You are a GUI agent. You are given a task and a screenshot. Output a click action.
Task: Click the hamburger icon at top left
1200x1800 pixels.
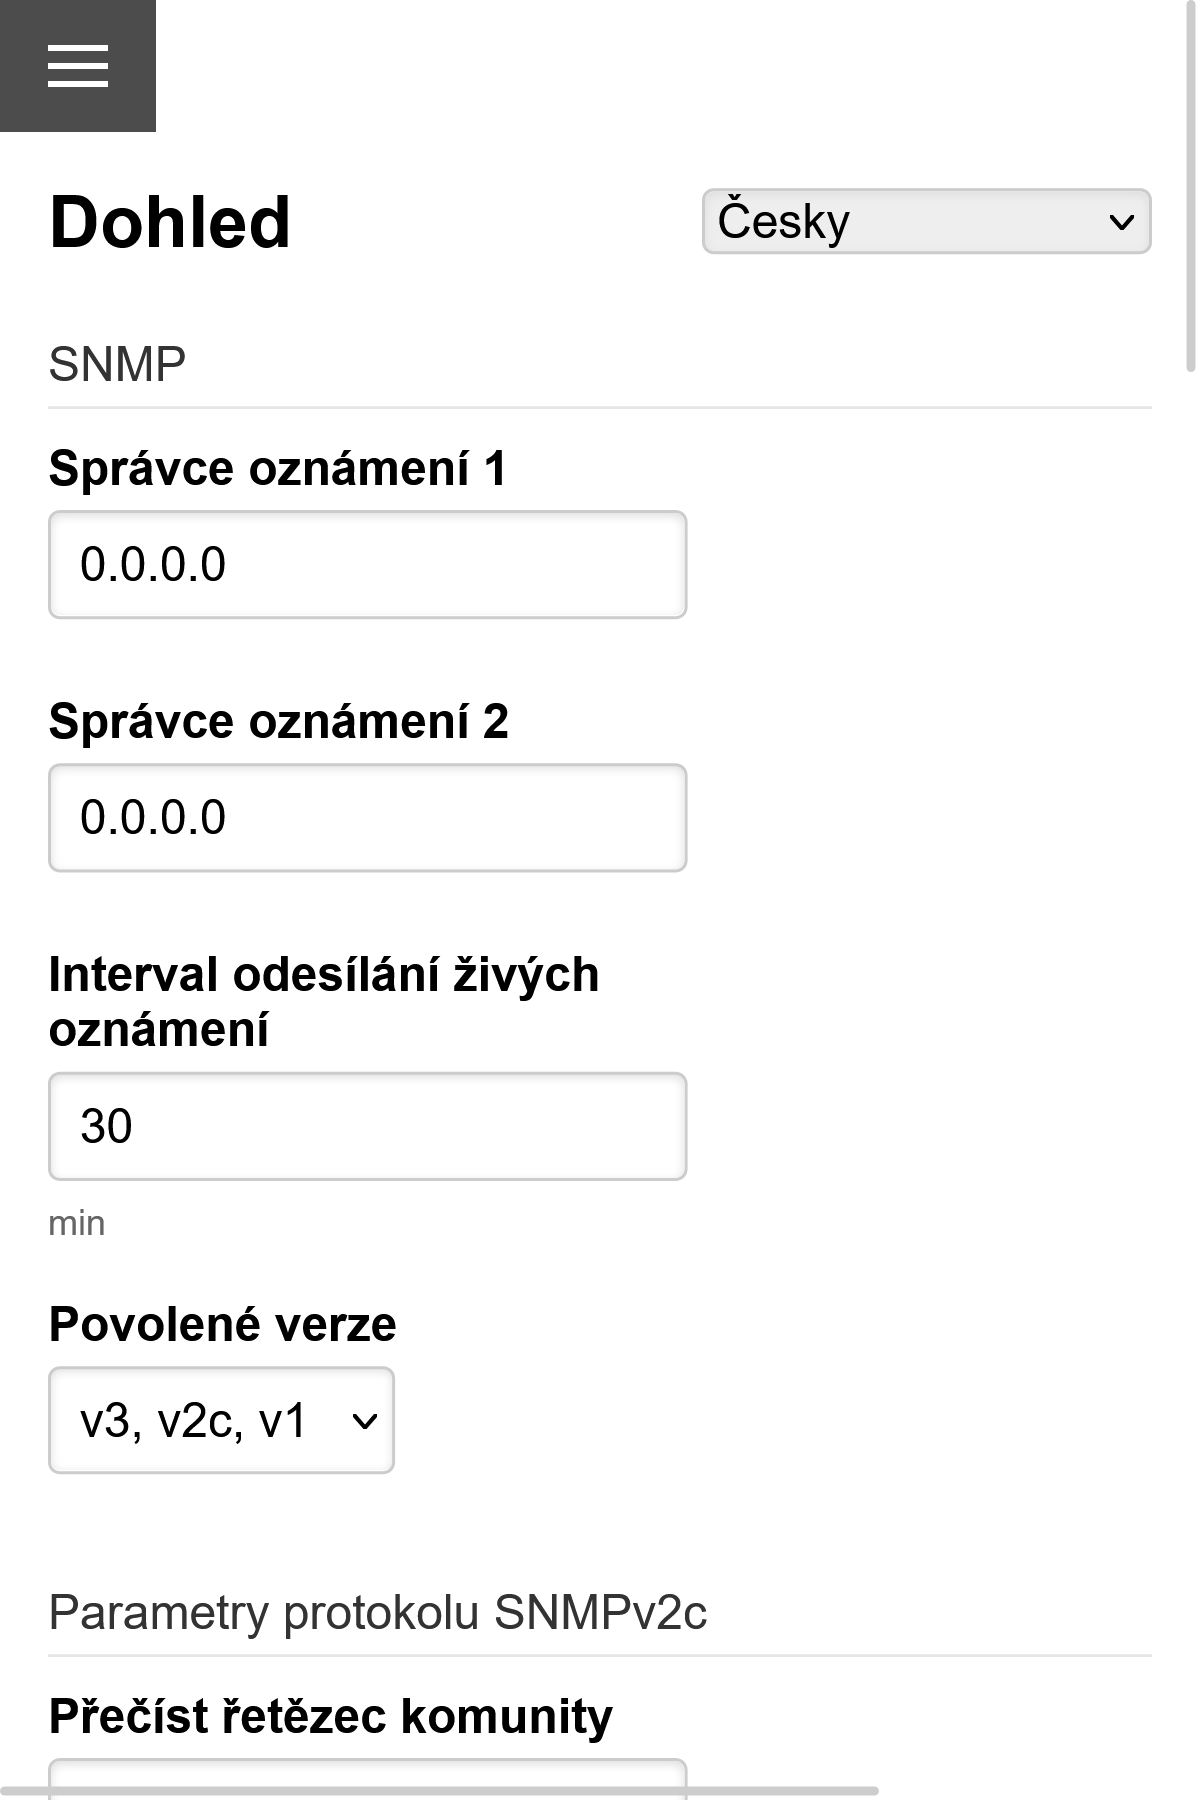click(x=78, y=66)
